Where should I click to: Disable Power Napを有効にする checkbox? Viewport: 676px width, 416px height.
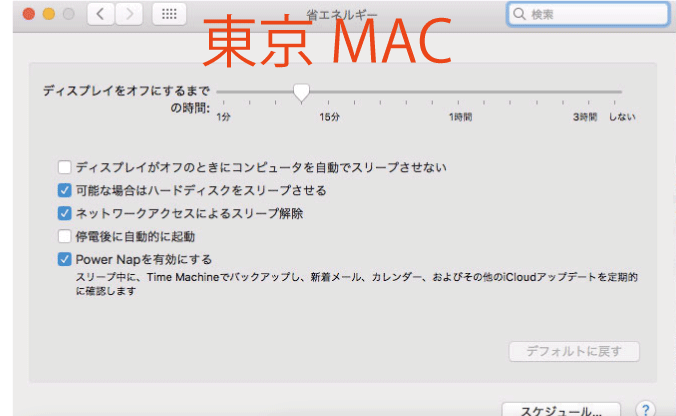tap(64, 259)
